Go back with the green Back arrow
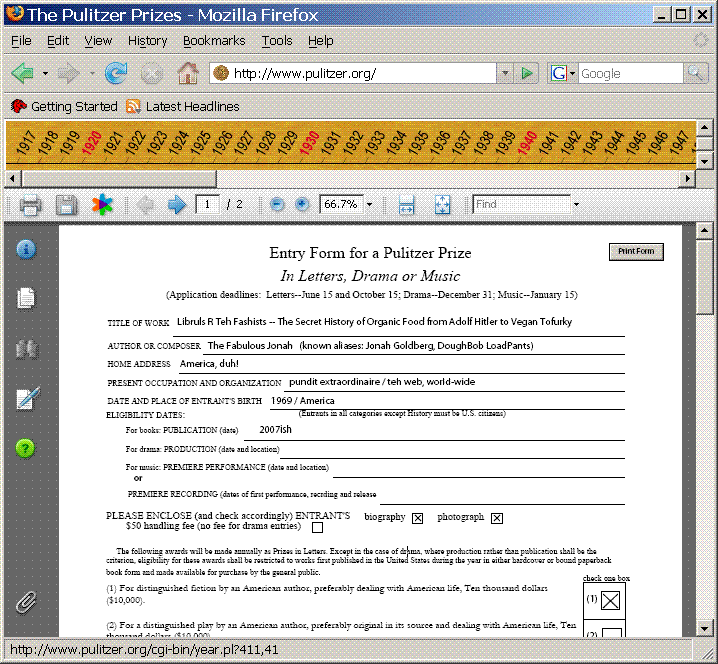This screenshot has height=664, width=718. coord(22,73)
